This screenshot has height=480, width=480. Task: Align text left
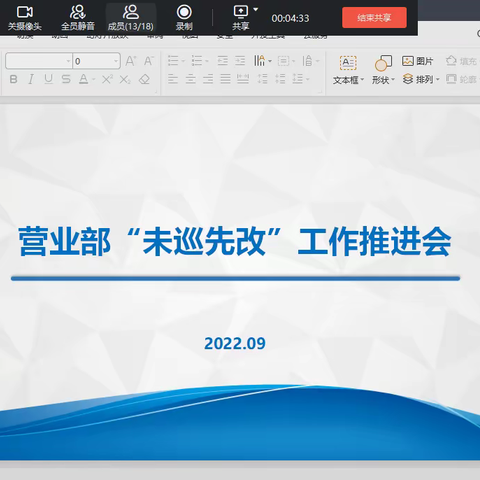[x=173, y=79]
